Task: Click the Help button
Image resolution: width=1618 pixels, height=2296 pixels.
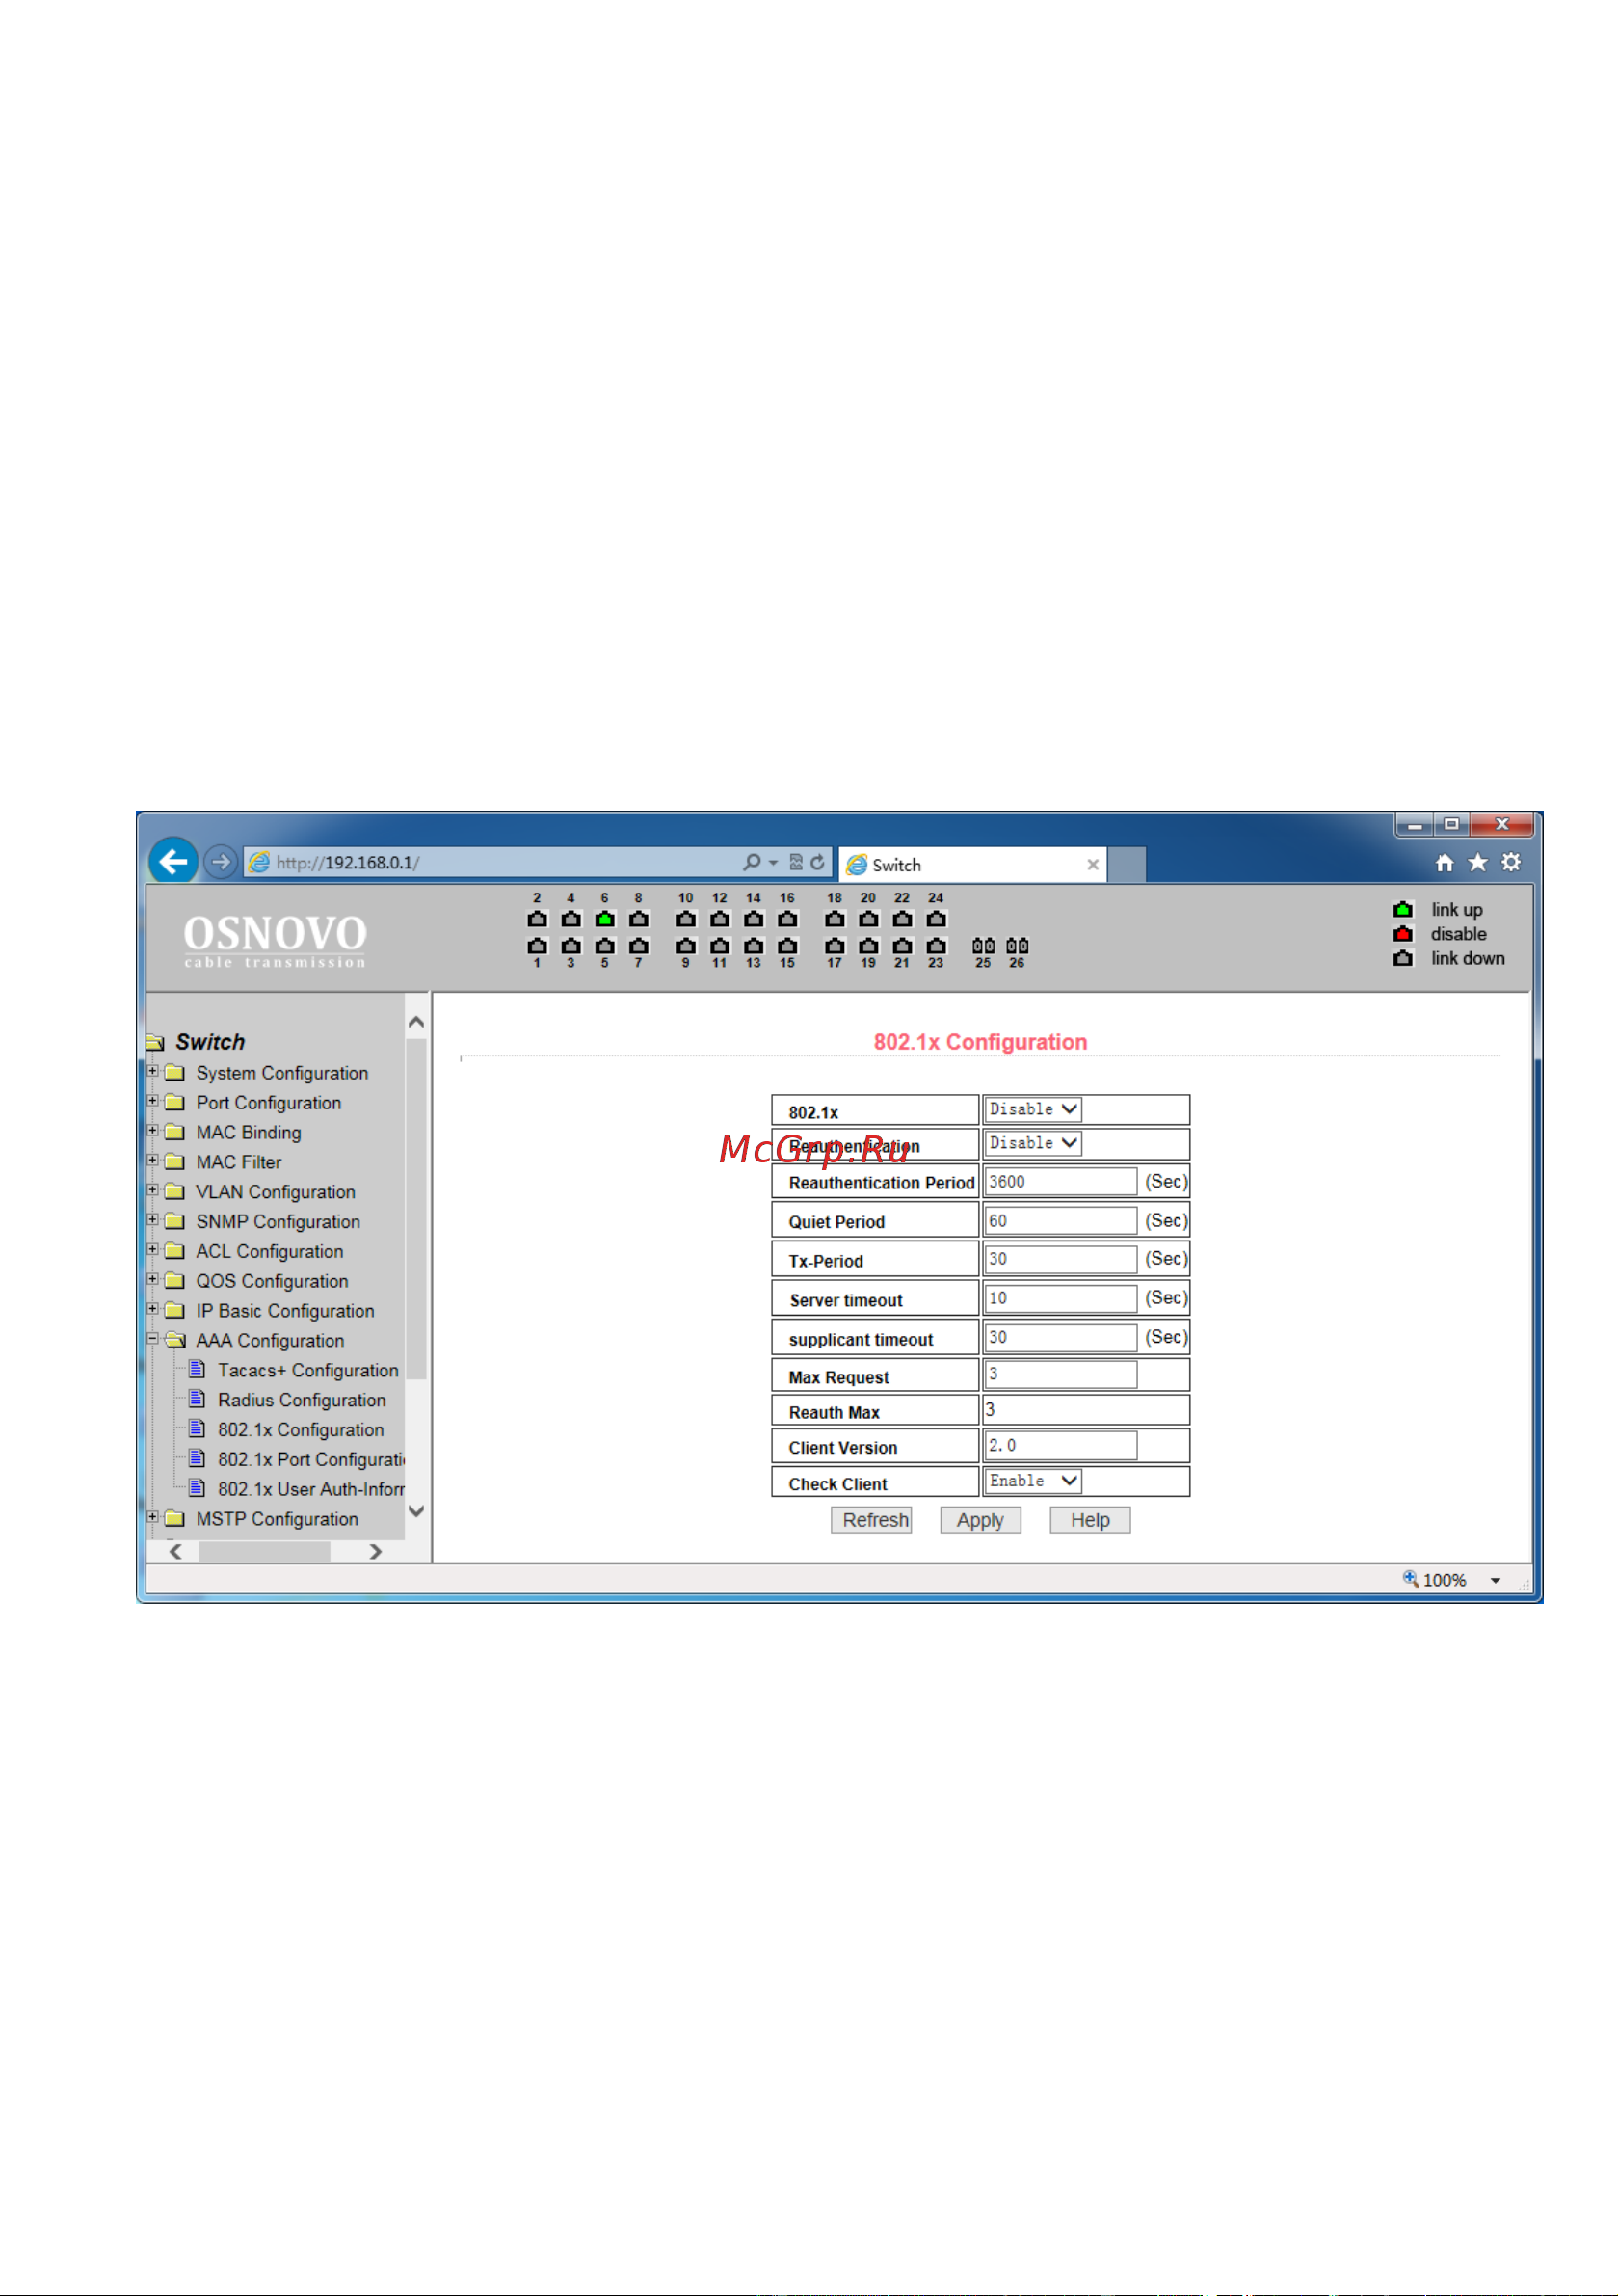Action: 1090,1521
